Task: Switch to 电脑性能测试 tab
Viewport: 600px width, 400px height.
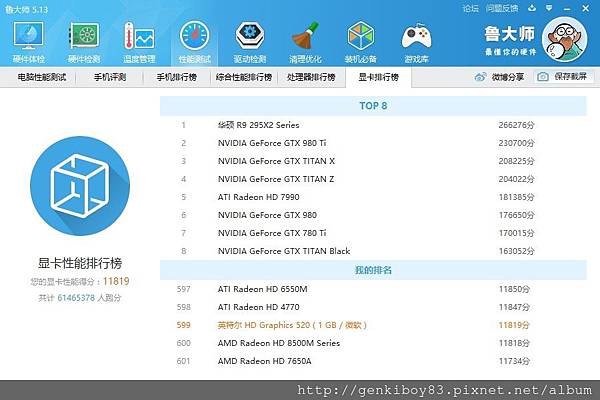Action: tap(42, 77)
